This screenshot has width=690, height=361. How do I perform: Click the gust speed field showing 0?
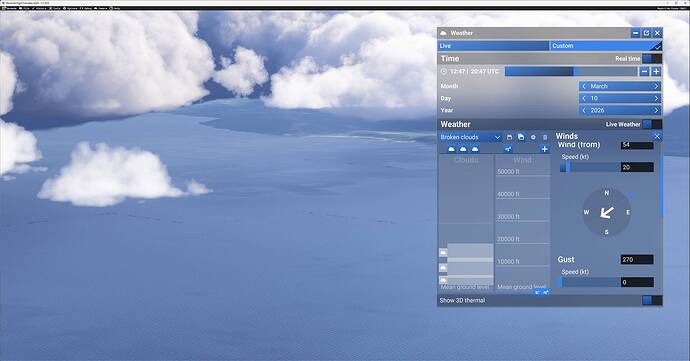click(637, 282)
